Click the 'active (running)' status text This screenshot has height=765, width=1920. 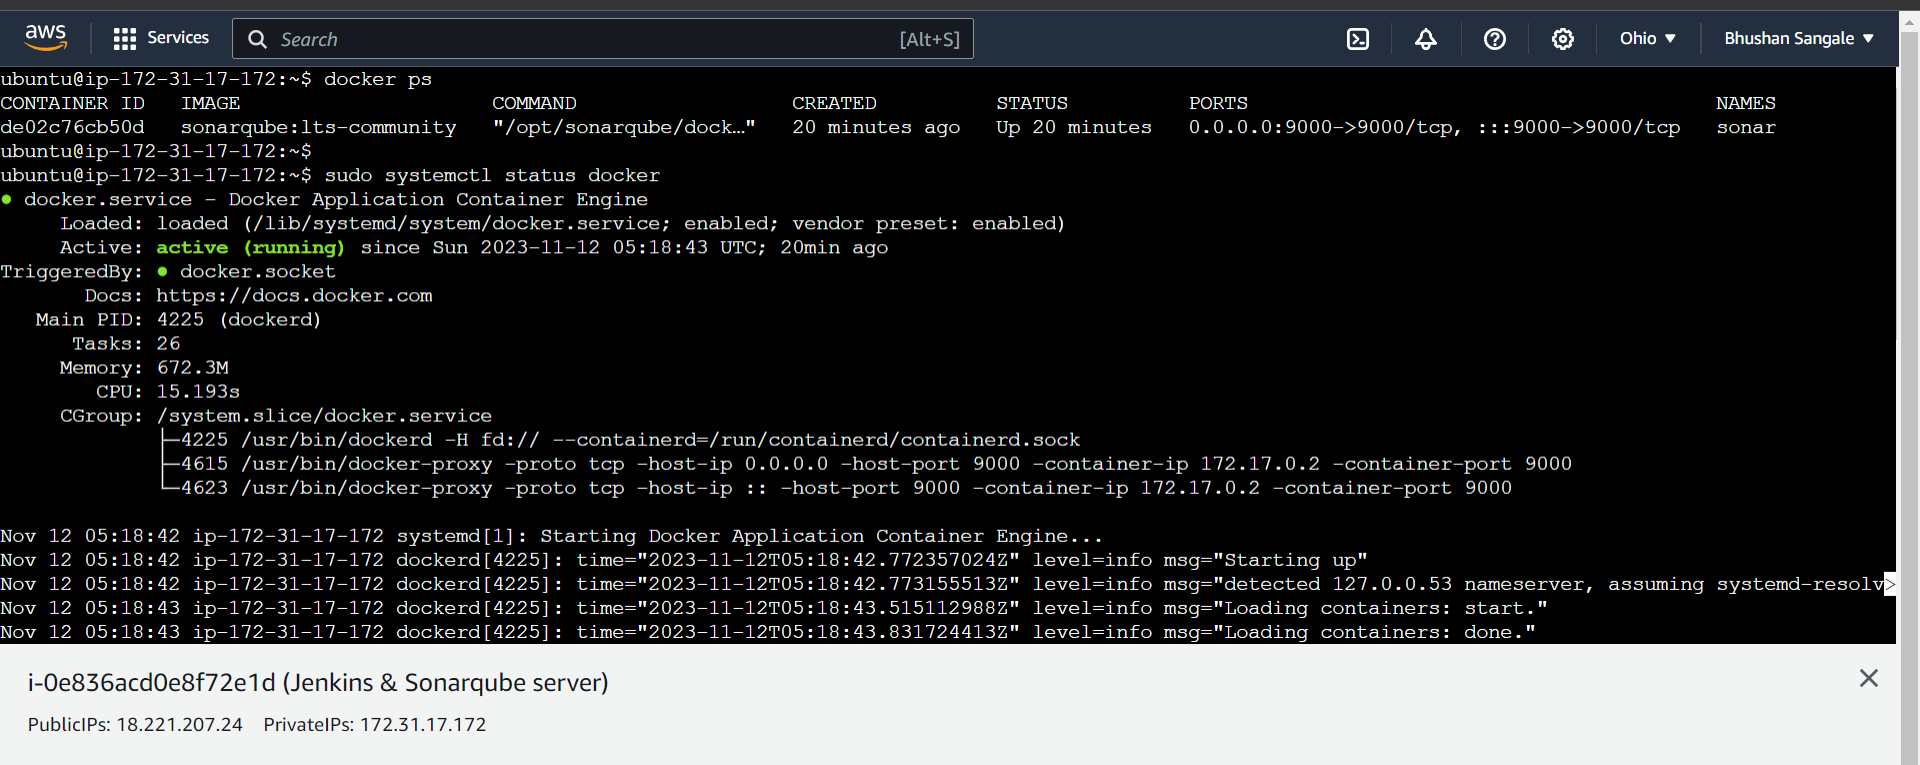pyautogui.click(x=250, y=248)
